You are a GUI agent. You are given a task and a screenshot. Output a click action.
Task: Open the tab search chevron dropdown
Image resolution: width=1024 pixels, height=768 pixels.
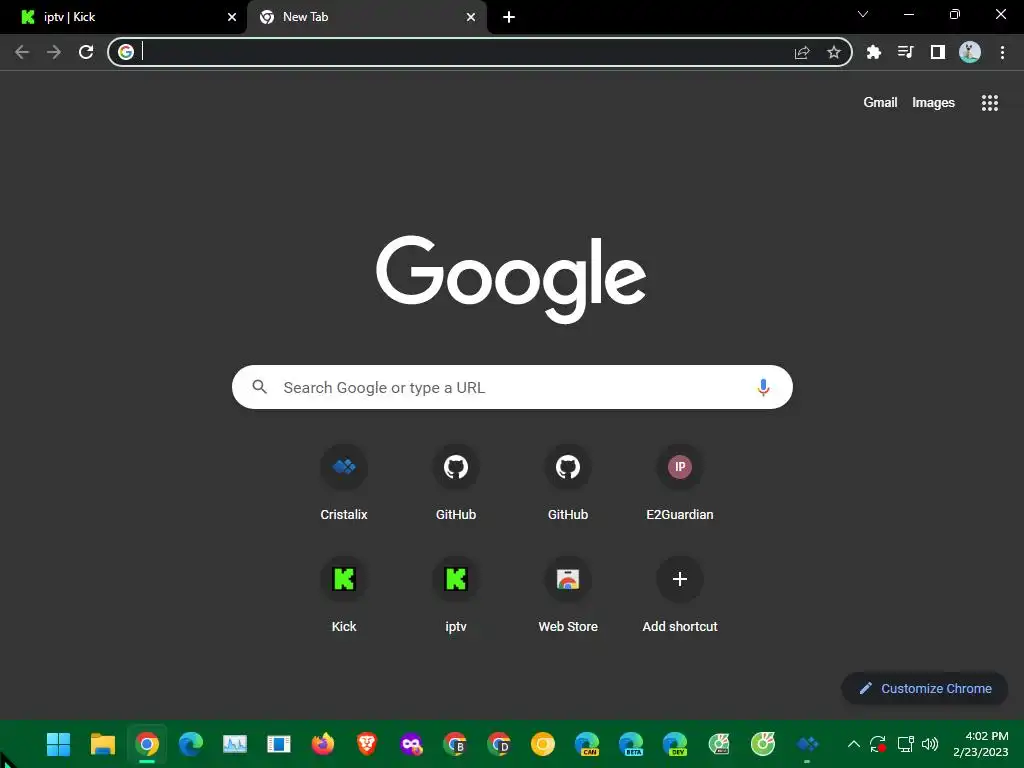point(863,14)
